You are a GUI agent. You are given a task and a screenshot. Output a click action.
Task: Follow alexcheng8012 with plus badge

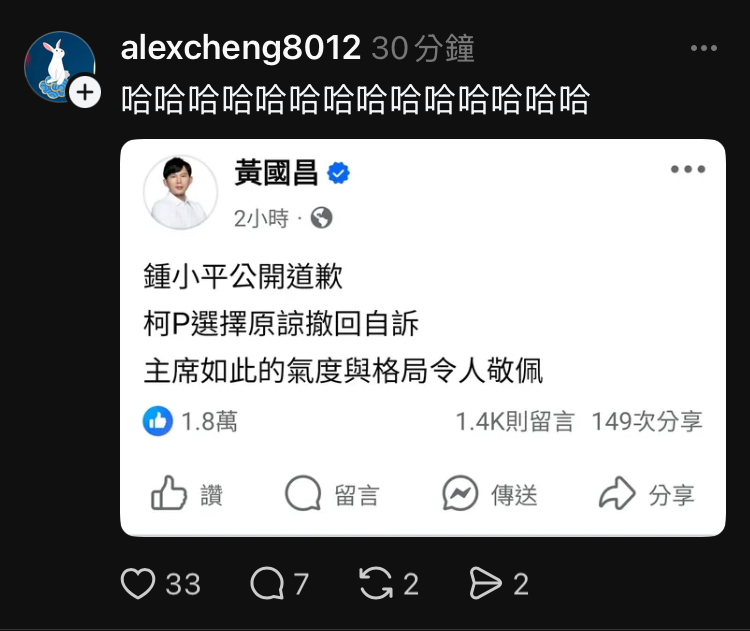pyautogui.click(x=85, y=92)
